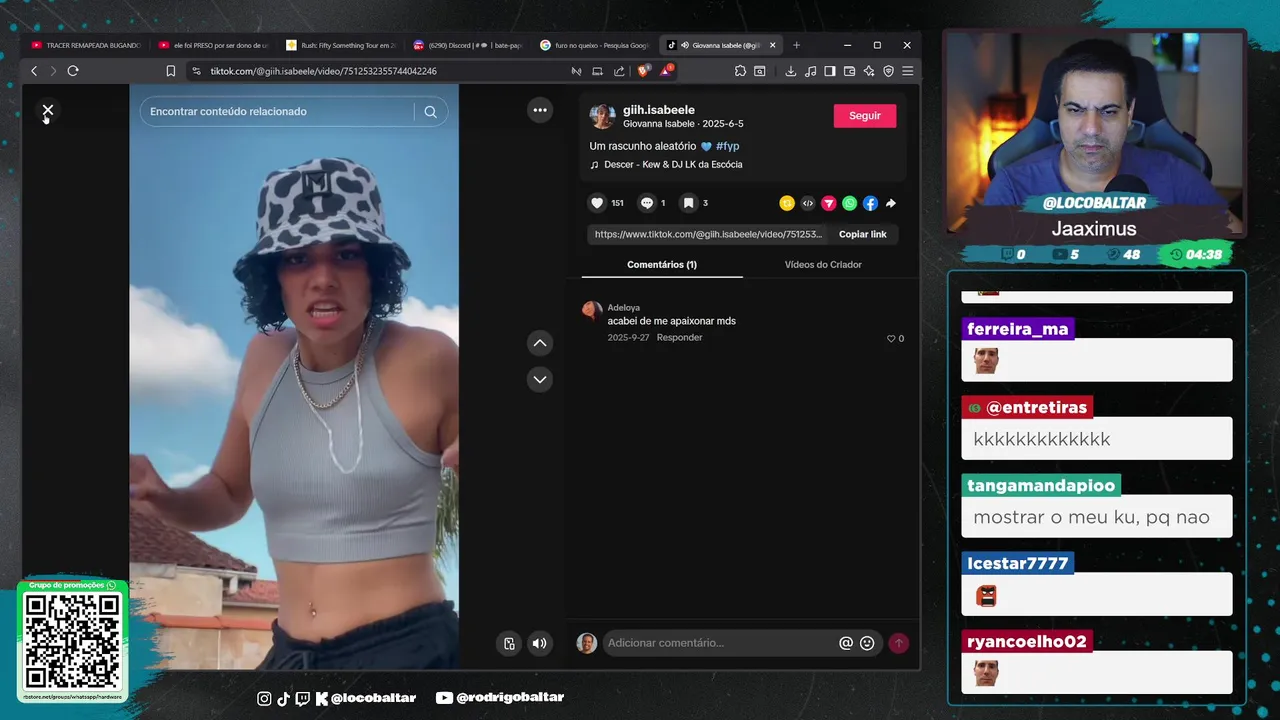Switch to 'Rush: Fifty Something Tour' tab
1280x720 pixels.
[x=340, y=45]
